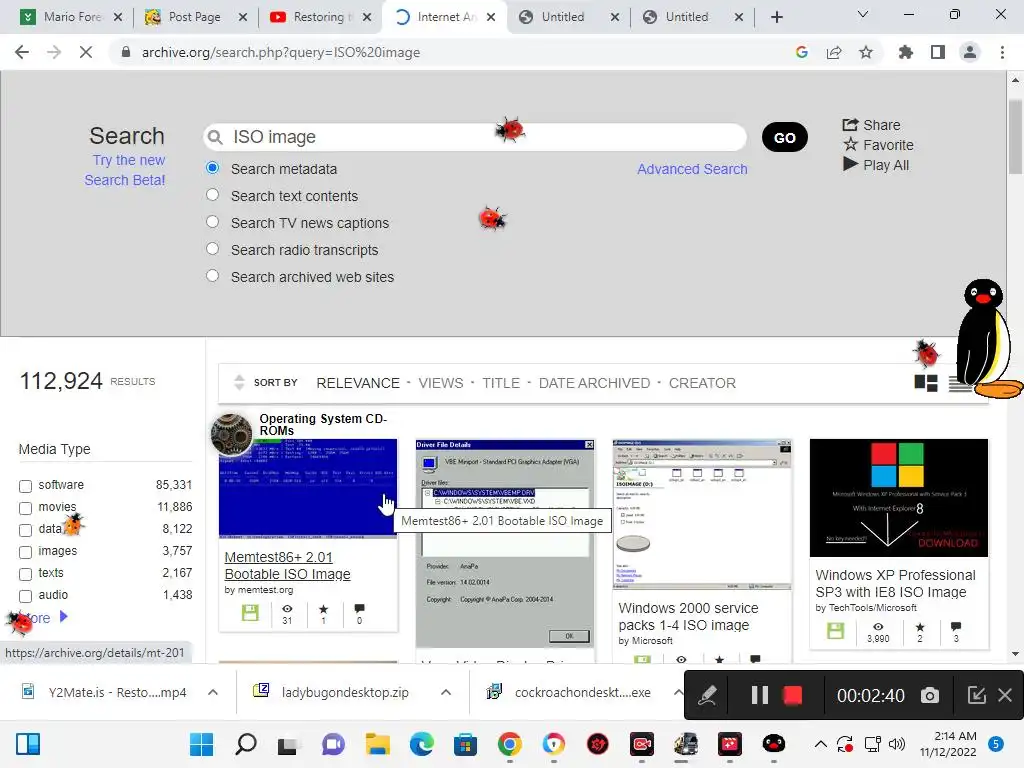Click the GO search button
The height and width of the screenshot is (768, 1024).
point(784,137)
